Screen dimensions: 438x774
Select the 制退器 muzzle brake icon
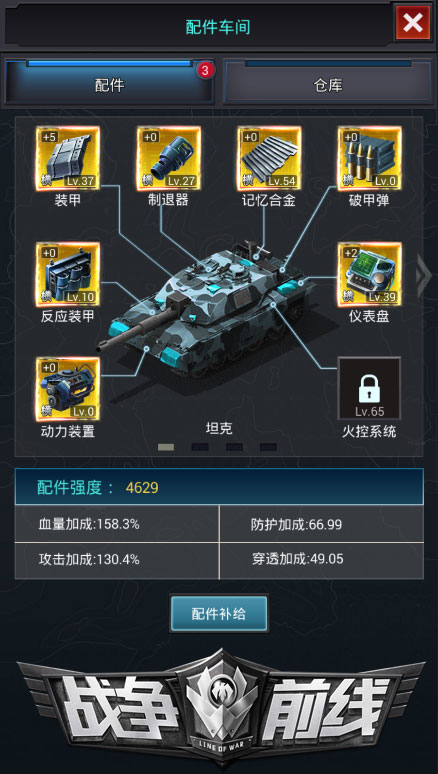point(168,158)
